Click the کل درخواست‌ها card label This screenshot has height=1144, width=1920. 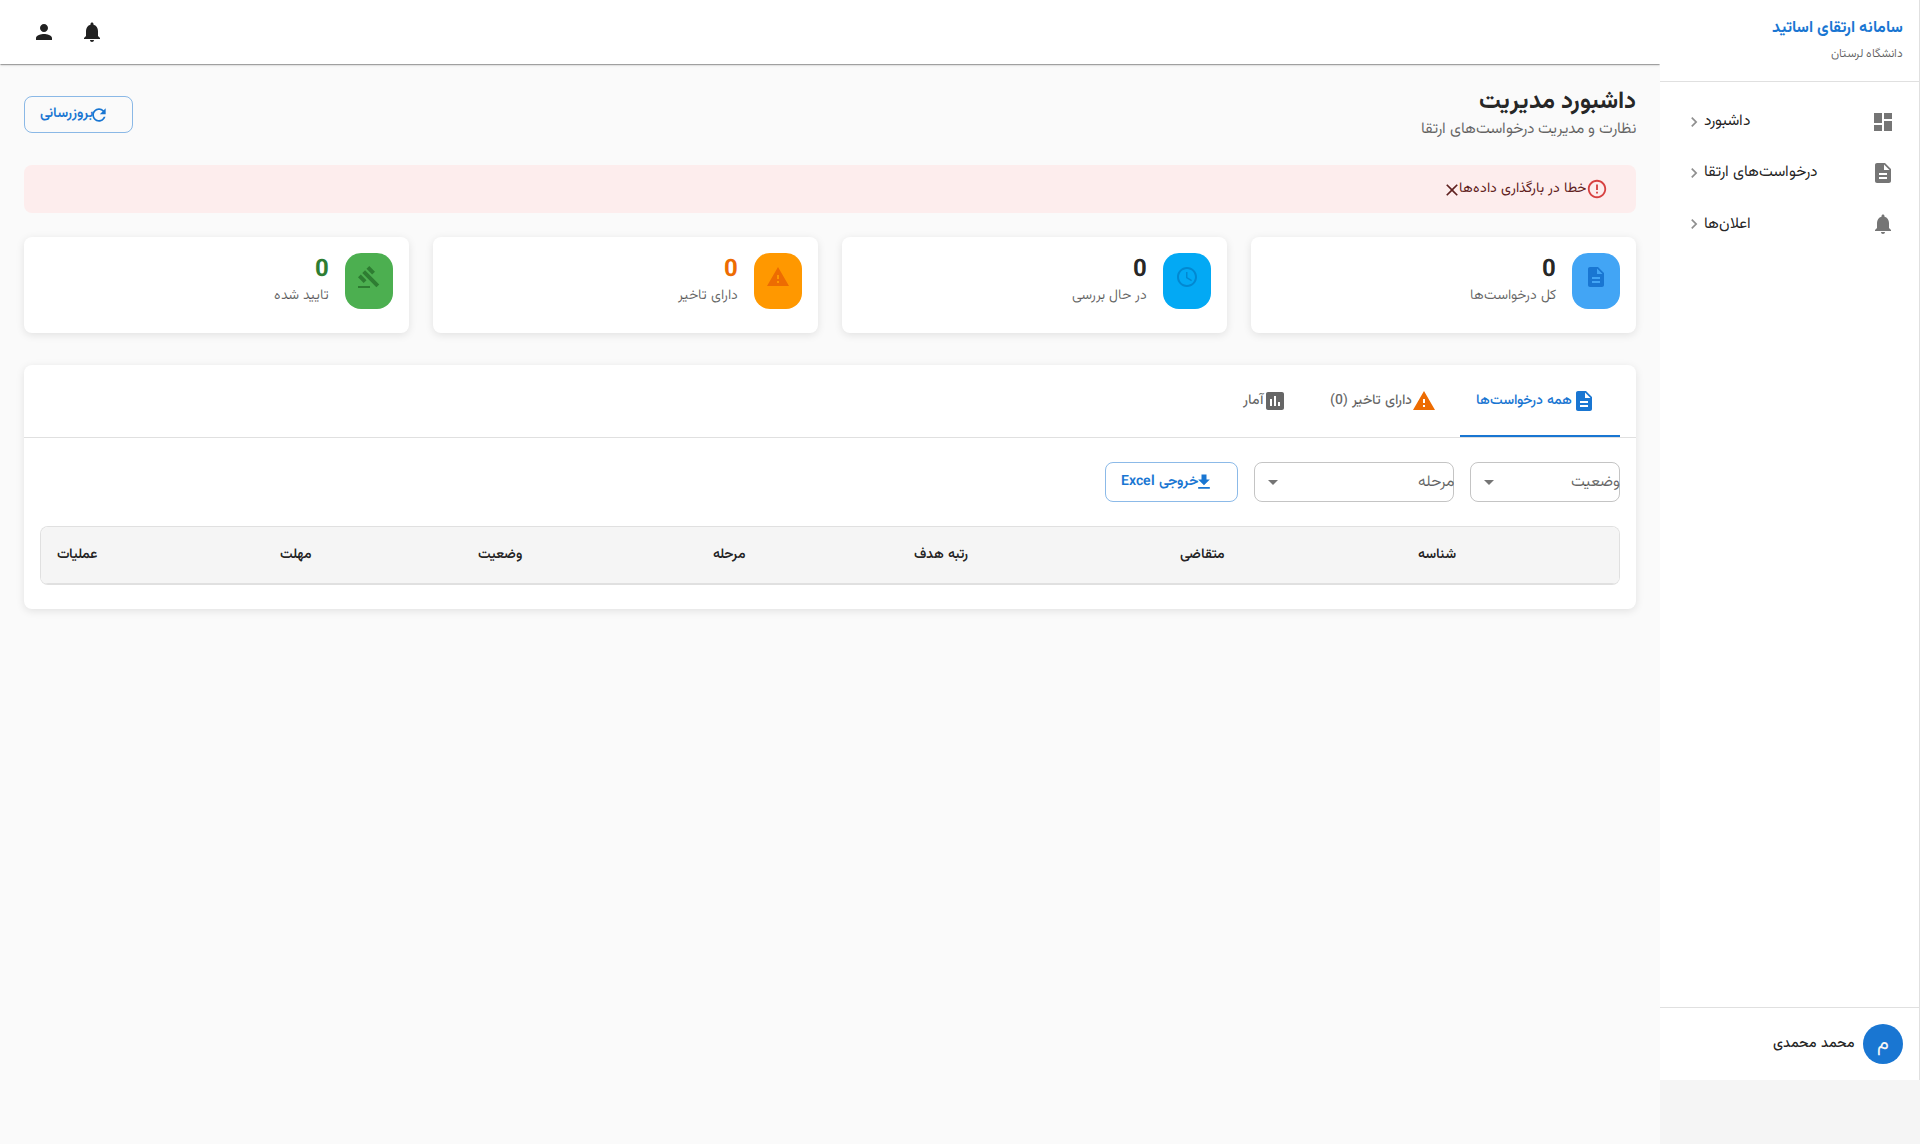1513,295
